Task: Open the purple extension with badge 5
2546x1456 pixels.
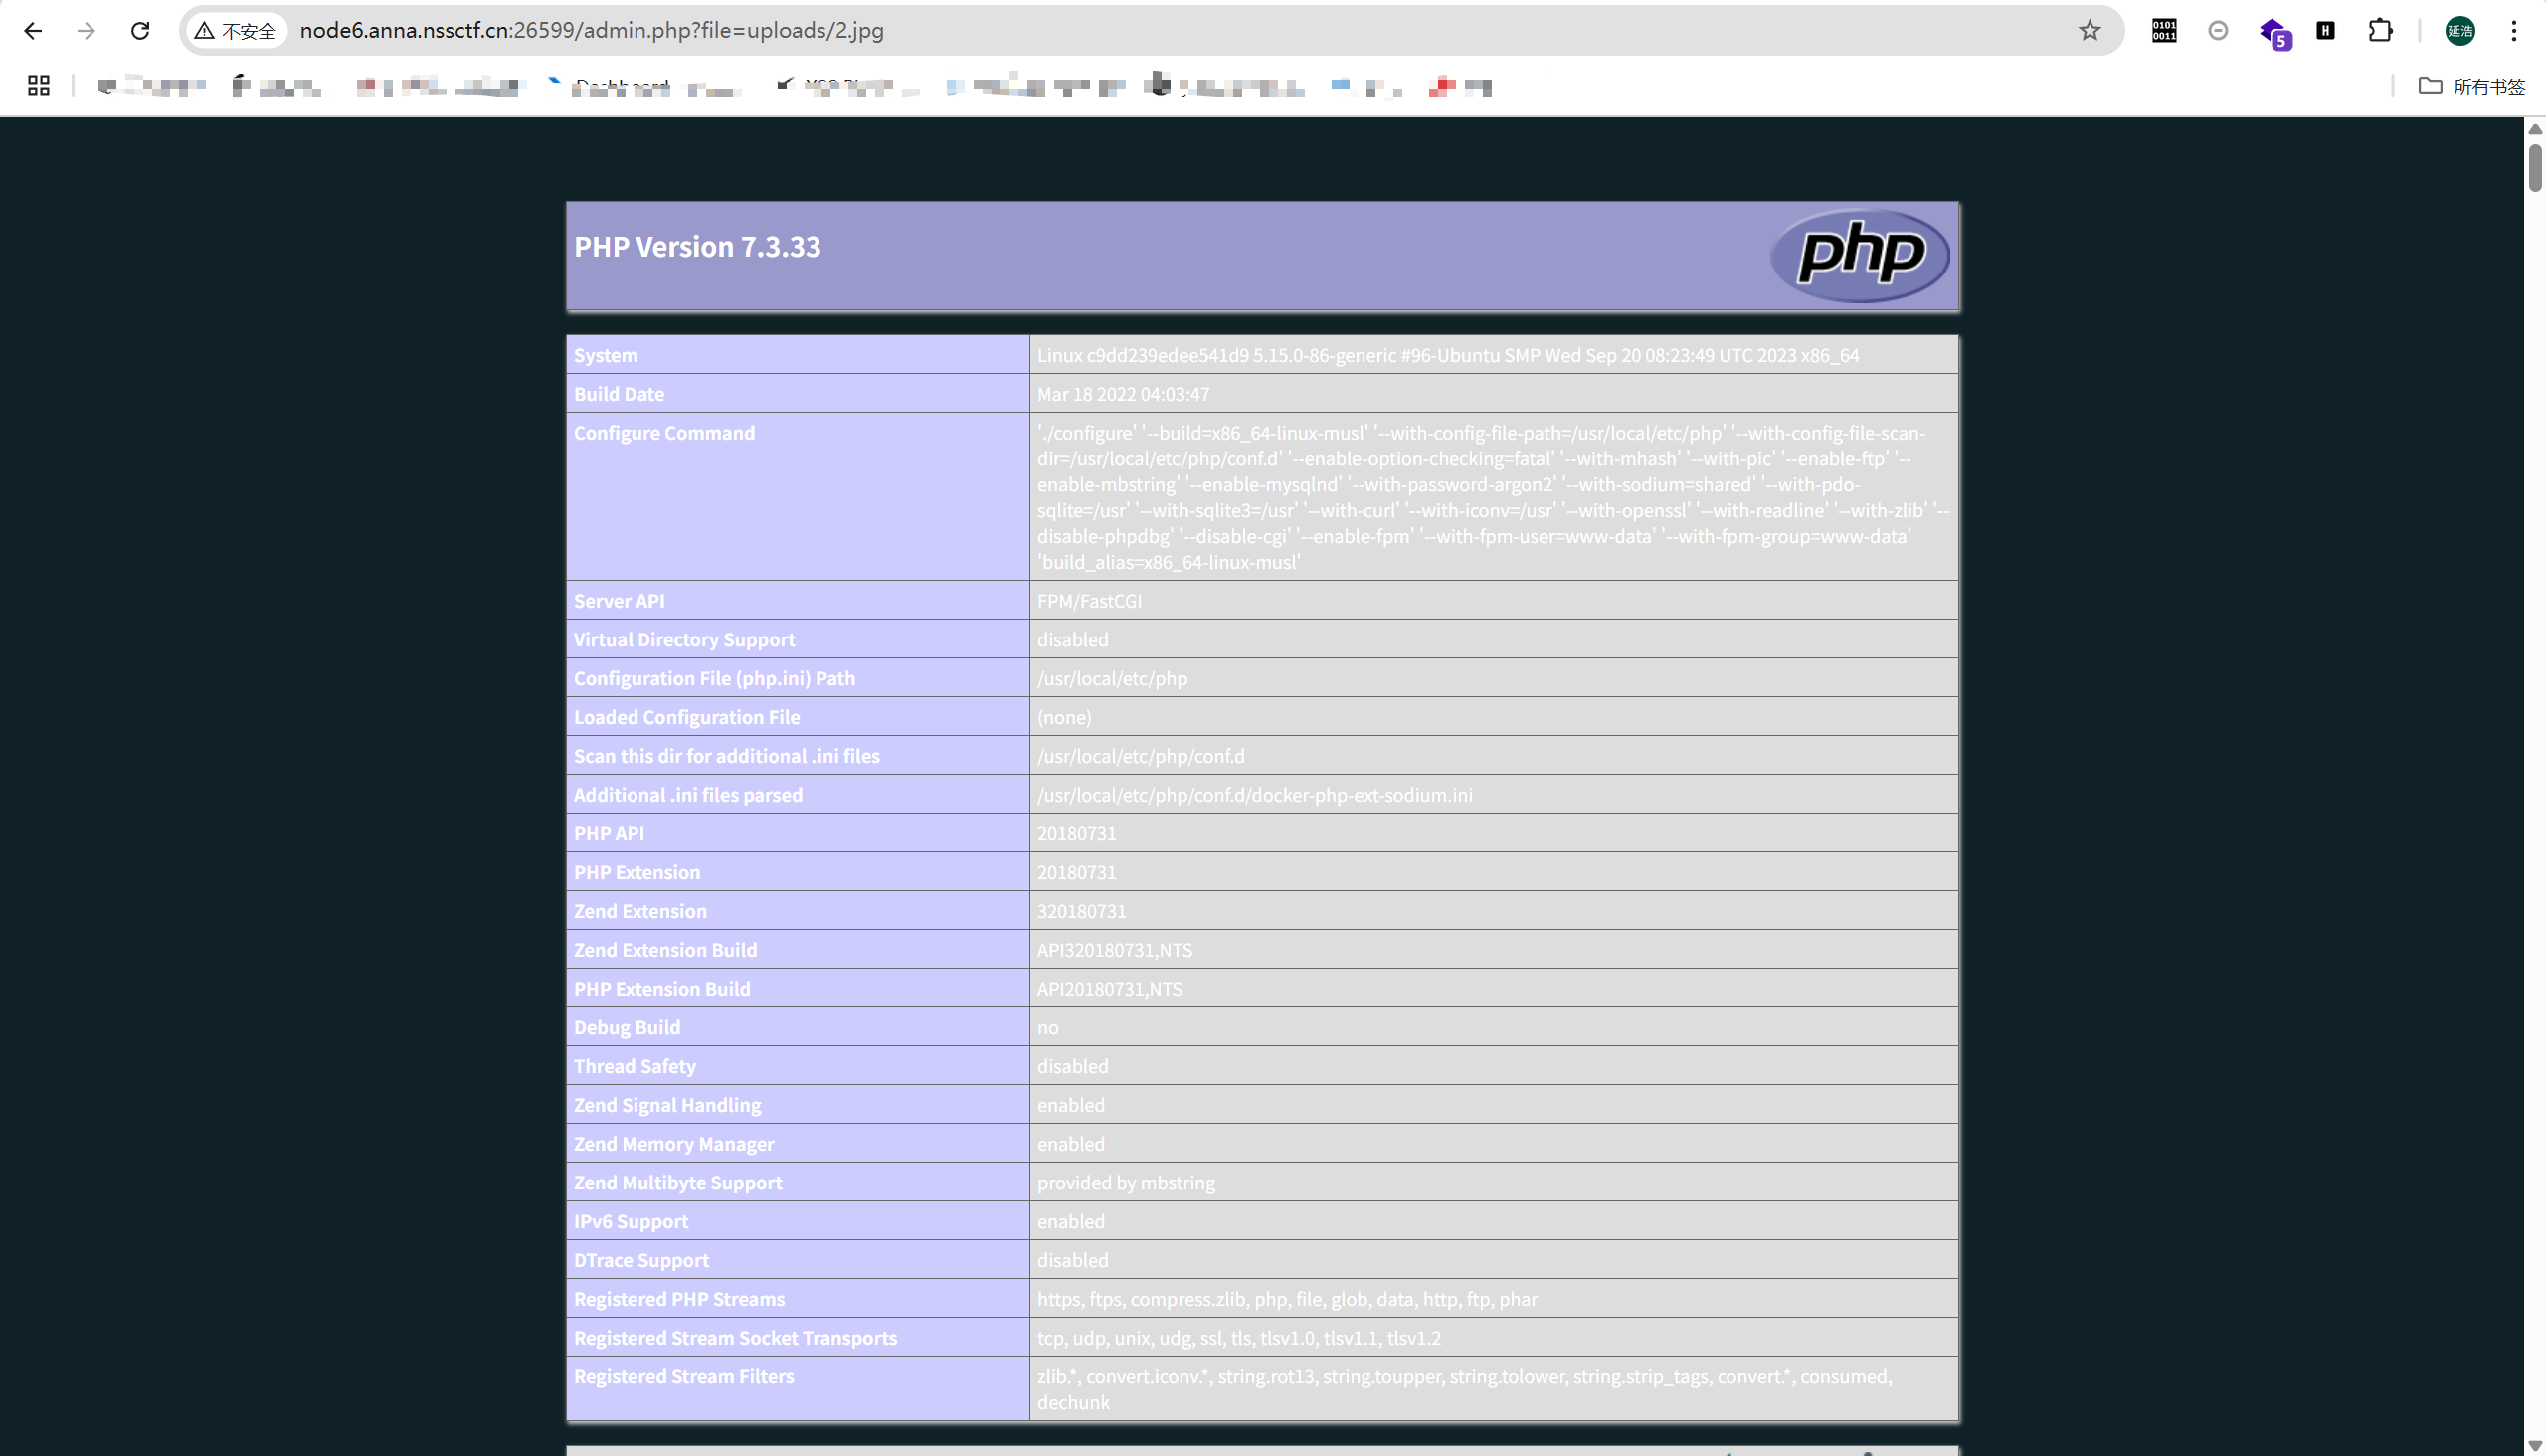Action: pos(2273,32)
